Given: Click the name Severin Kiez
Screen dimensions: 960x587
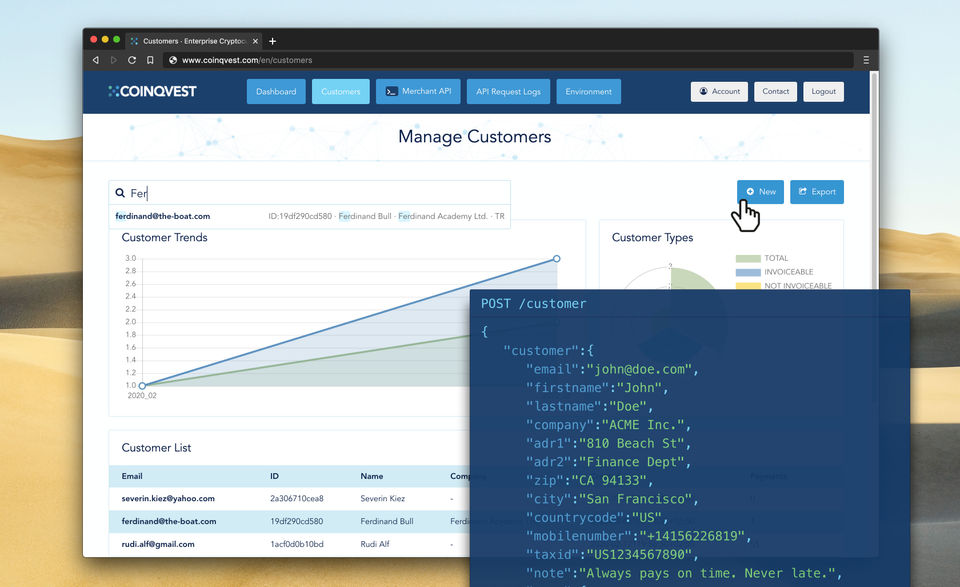Looking at the screenshot, I should tap(383, 498).
